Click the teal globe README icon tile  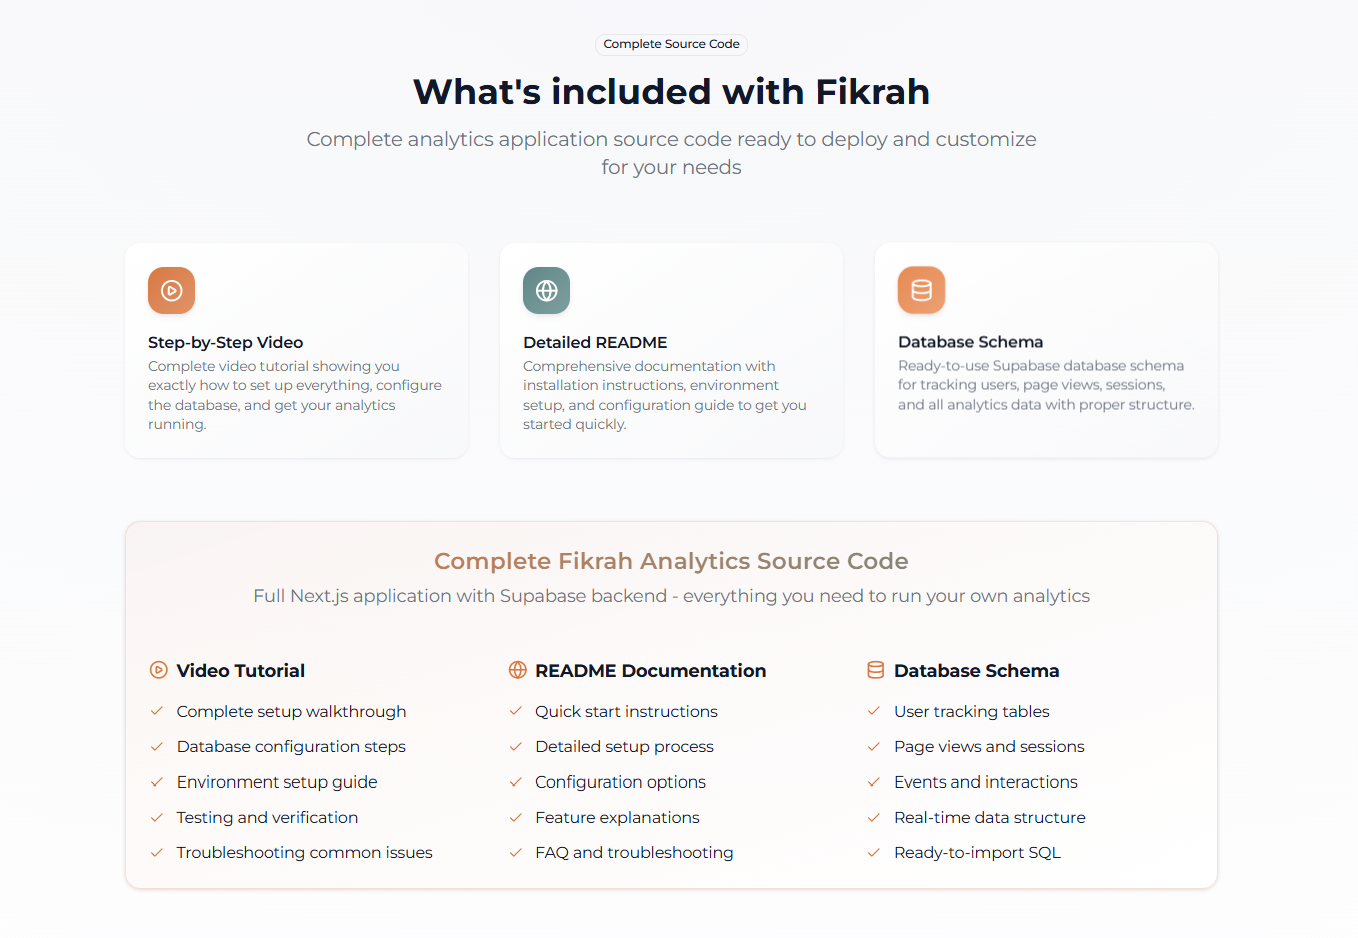[546, 291]
